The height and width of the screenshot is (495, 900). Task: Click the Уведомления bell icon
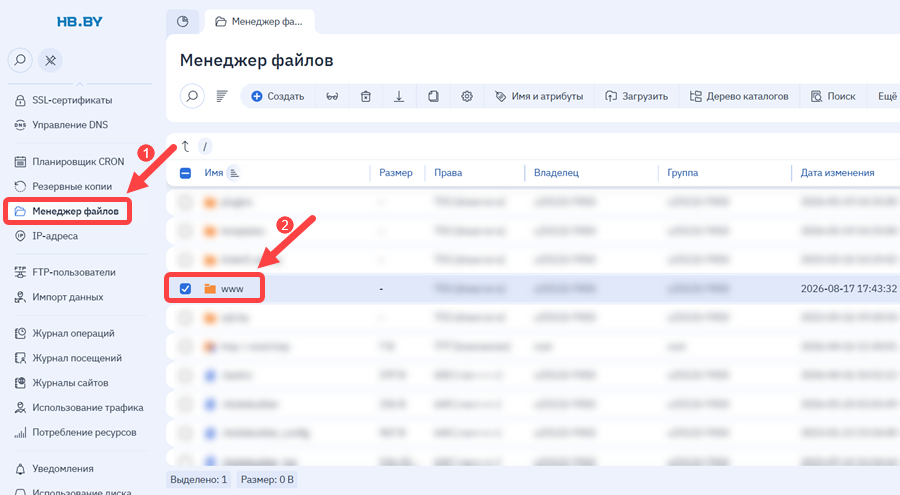(20, 469)
